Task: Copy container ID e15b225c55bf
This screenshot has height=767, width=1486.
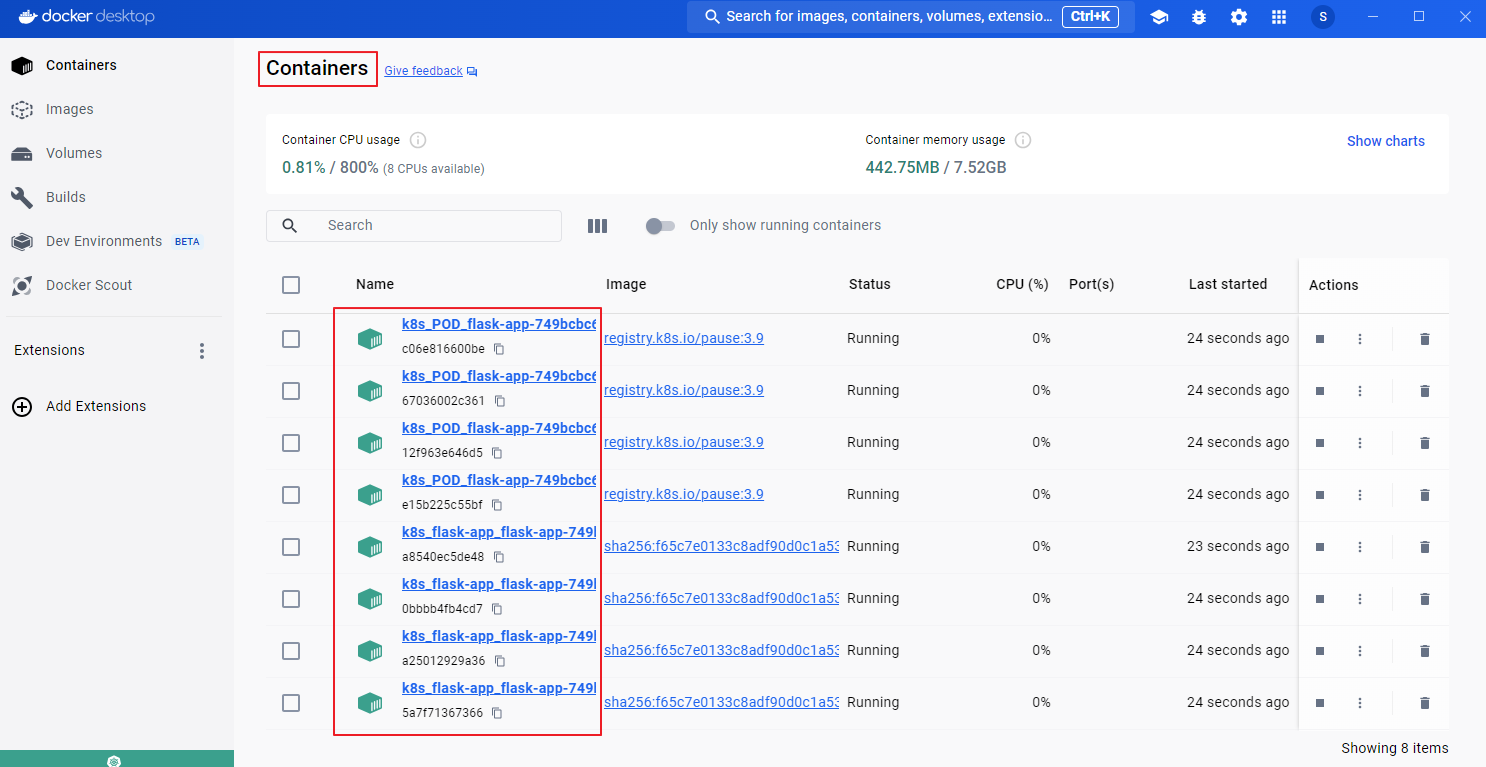Action: pos(497,505)
